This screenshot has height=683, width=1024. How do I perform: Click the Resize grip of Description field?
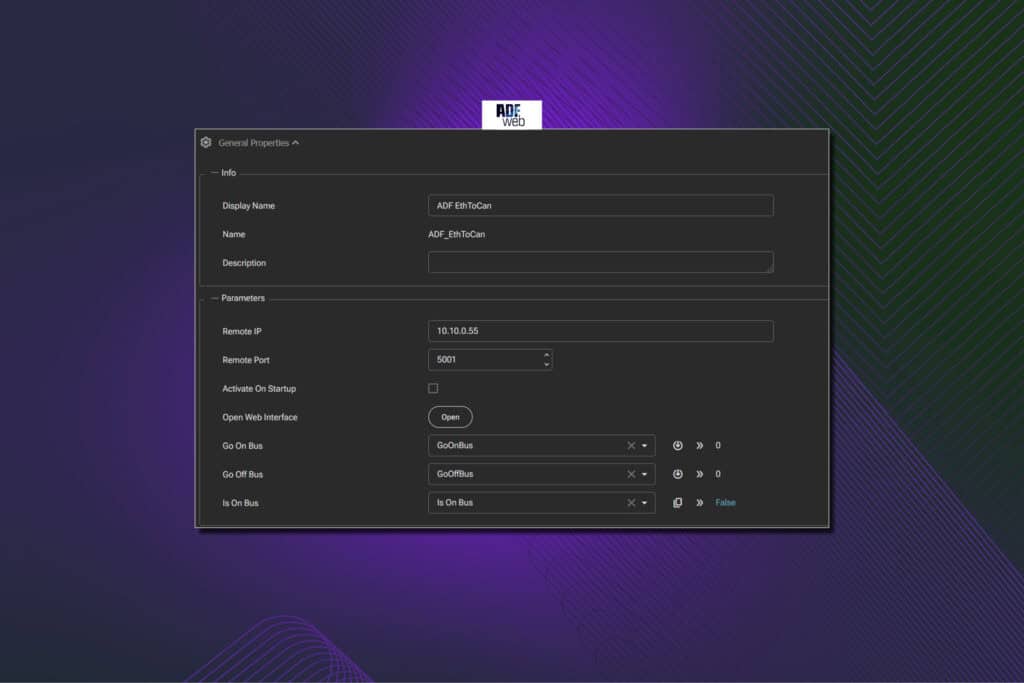pyautogui.click(x=769, y=268)
